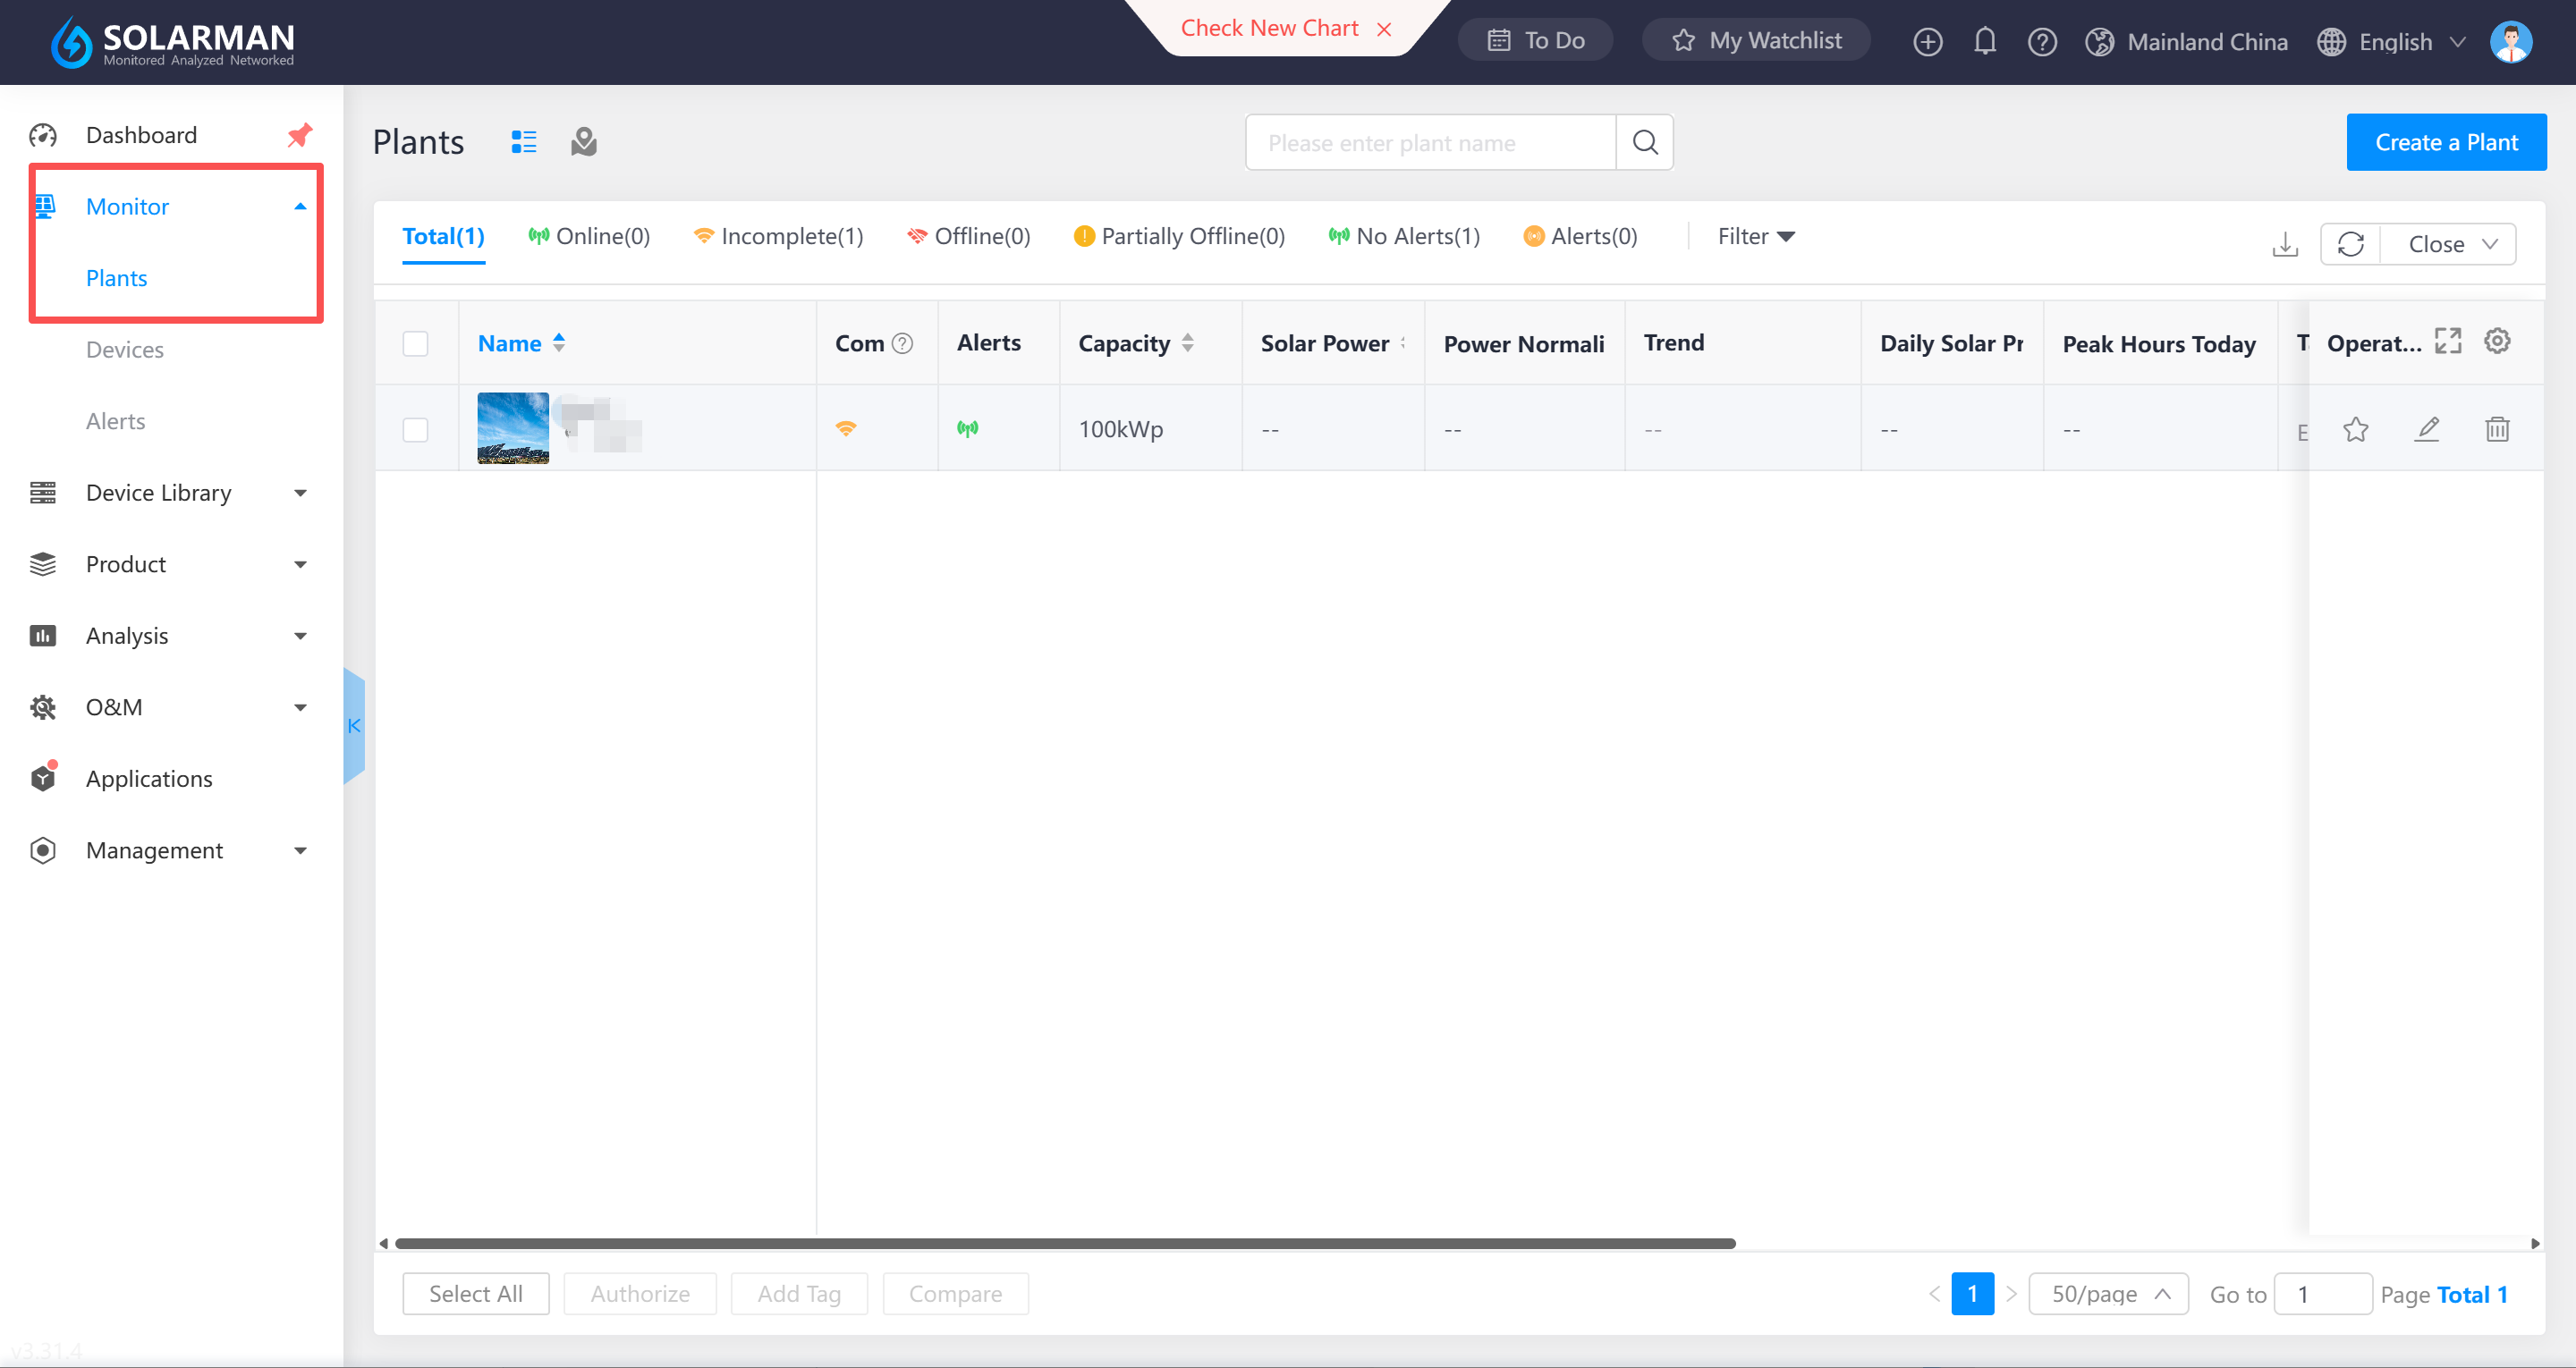2576x1368 pixels.
Task: Switch to map view of plants
Action: coord(584,142)
